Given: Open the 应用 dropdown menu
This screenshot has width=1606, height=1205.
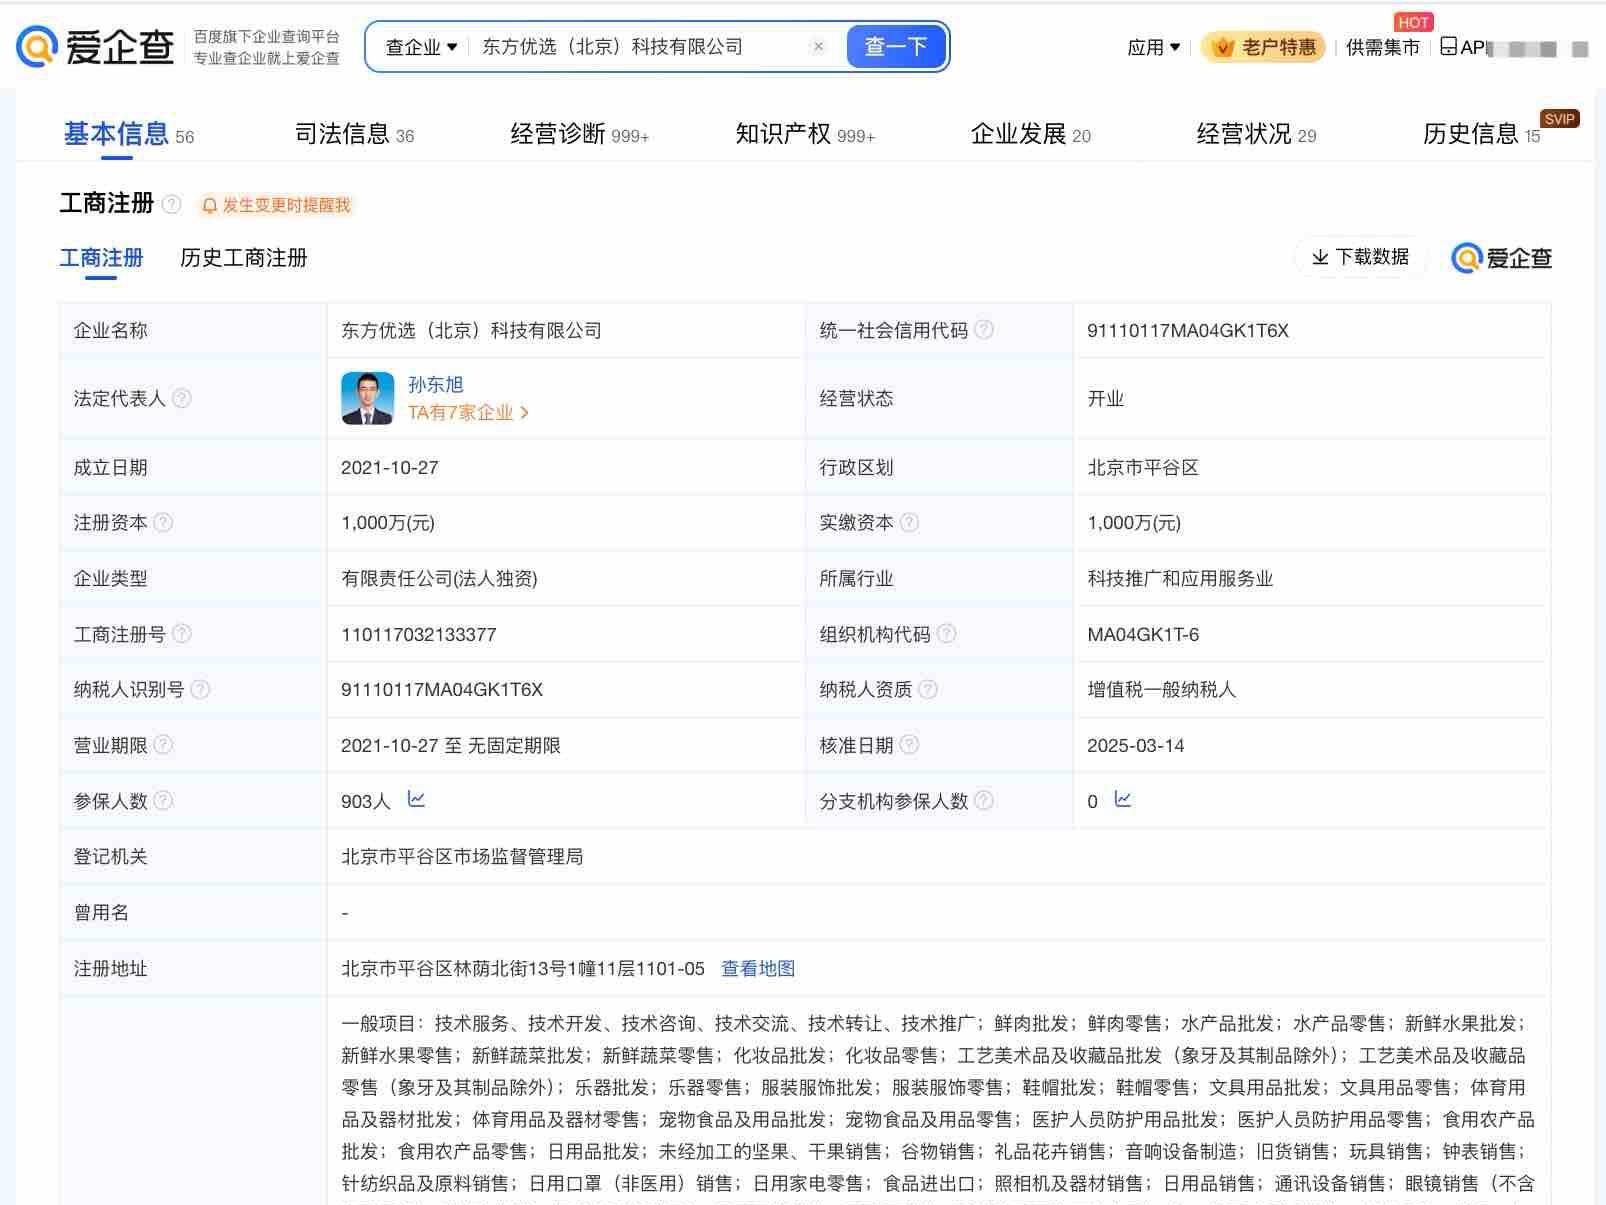Looking at the screenshot, I should (1153, 47).
